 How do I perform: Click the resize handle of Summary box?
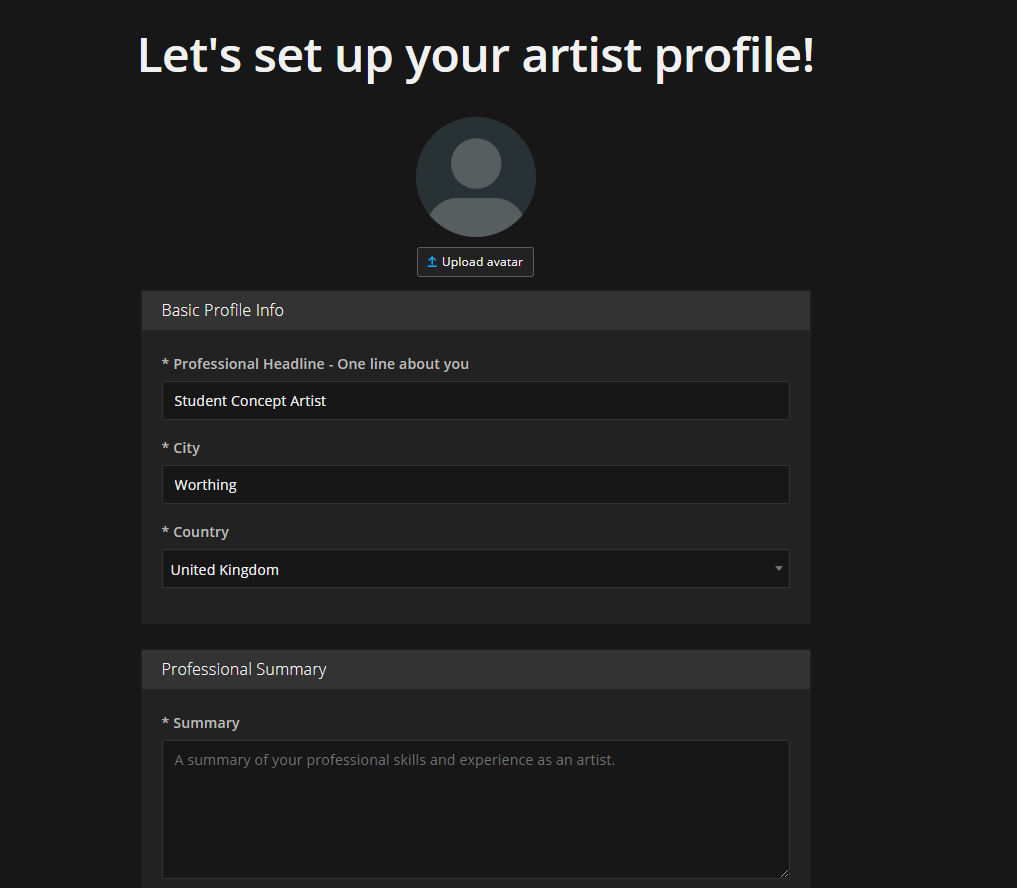coord(784,873)
